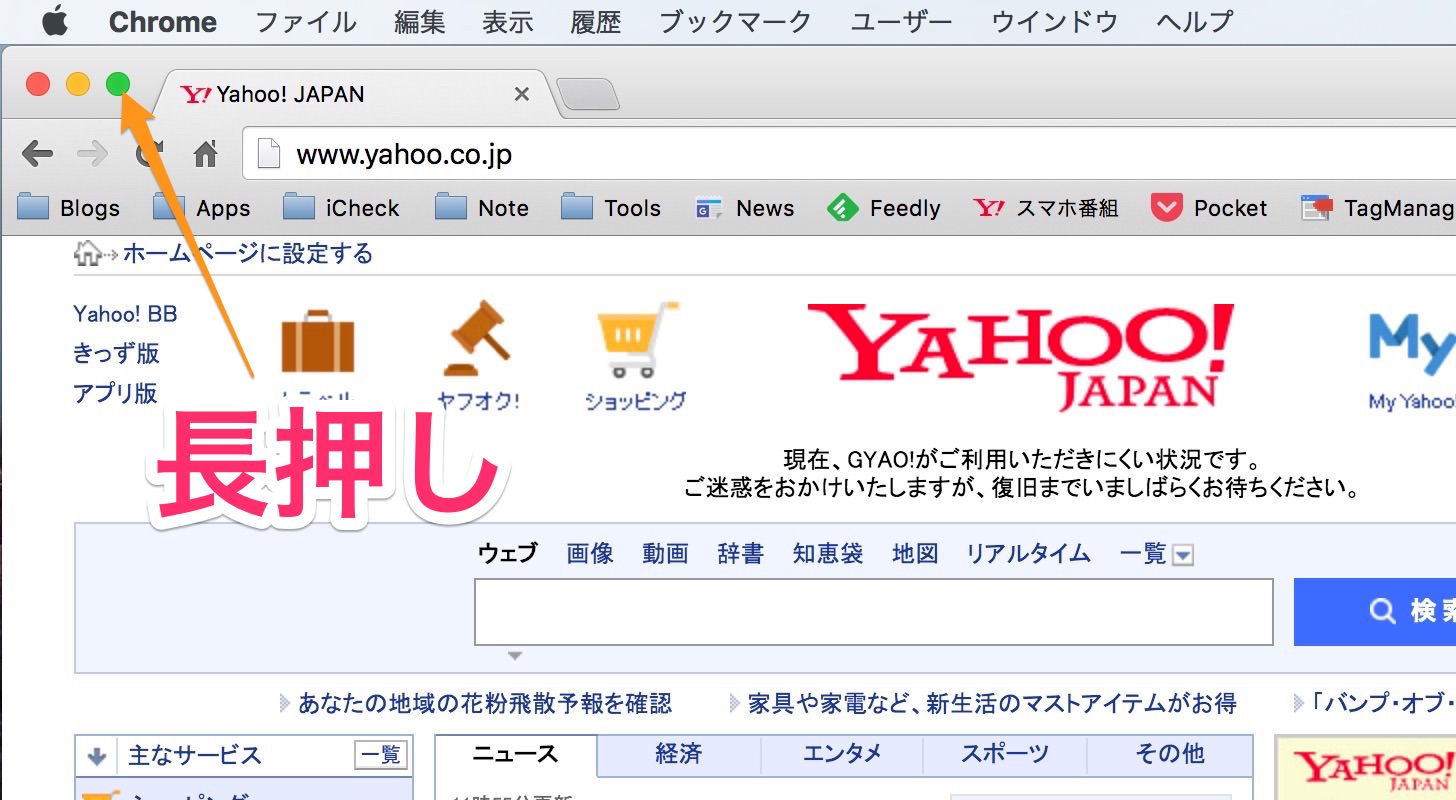Screen dimensions: 1456x800
Task: Open the 表示 menu
Action: click(x=508, y=22)
